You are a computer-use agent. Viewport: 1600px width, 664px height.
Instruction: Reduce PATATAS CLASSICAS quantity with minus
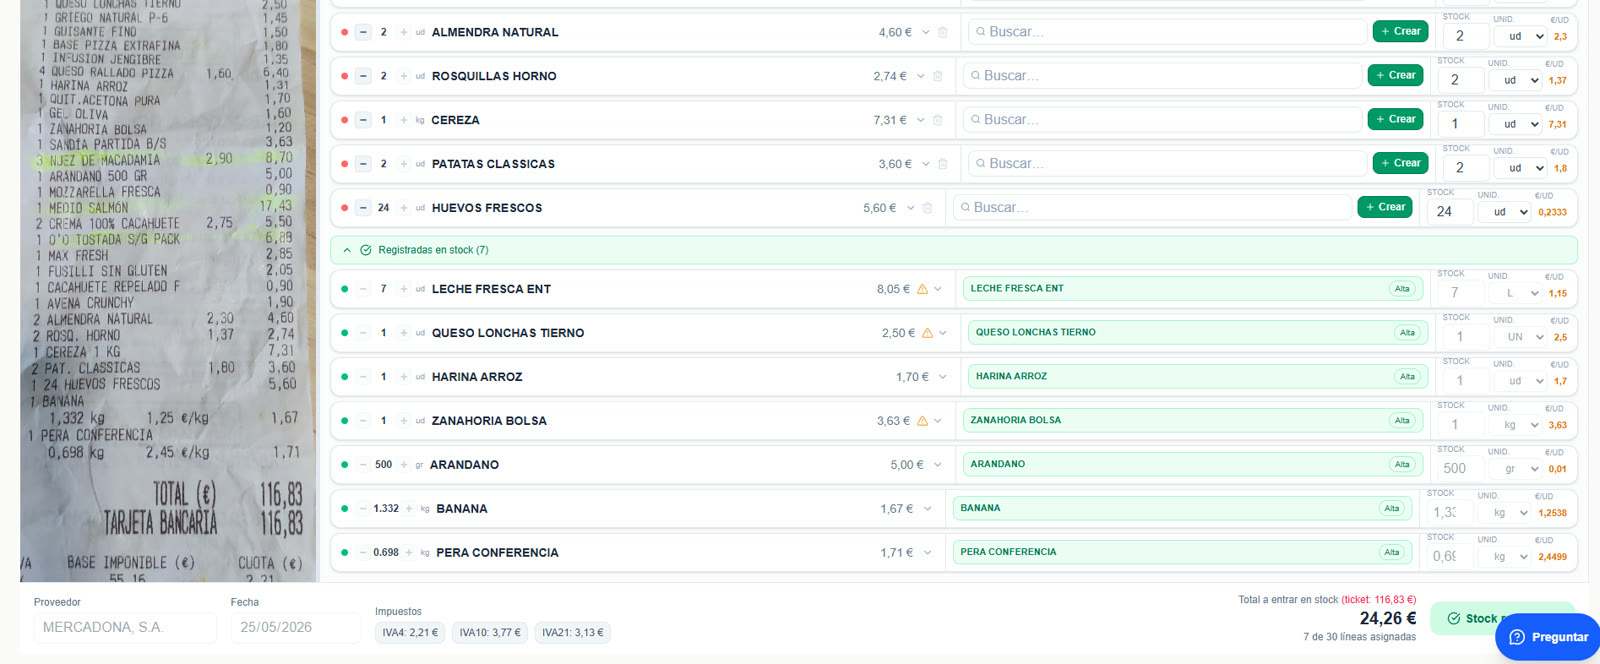[x=363, y=164]
